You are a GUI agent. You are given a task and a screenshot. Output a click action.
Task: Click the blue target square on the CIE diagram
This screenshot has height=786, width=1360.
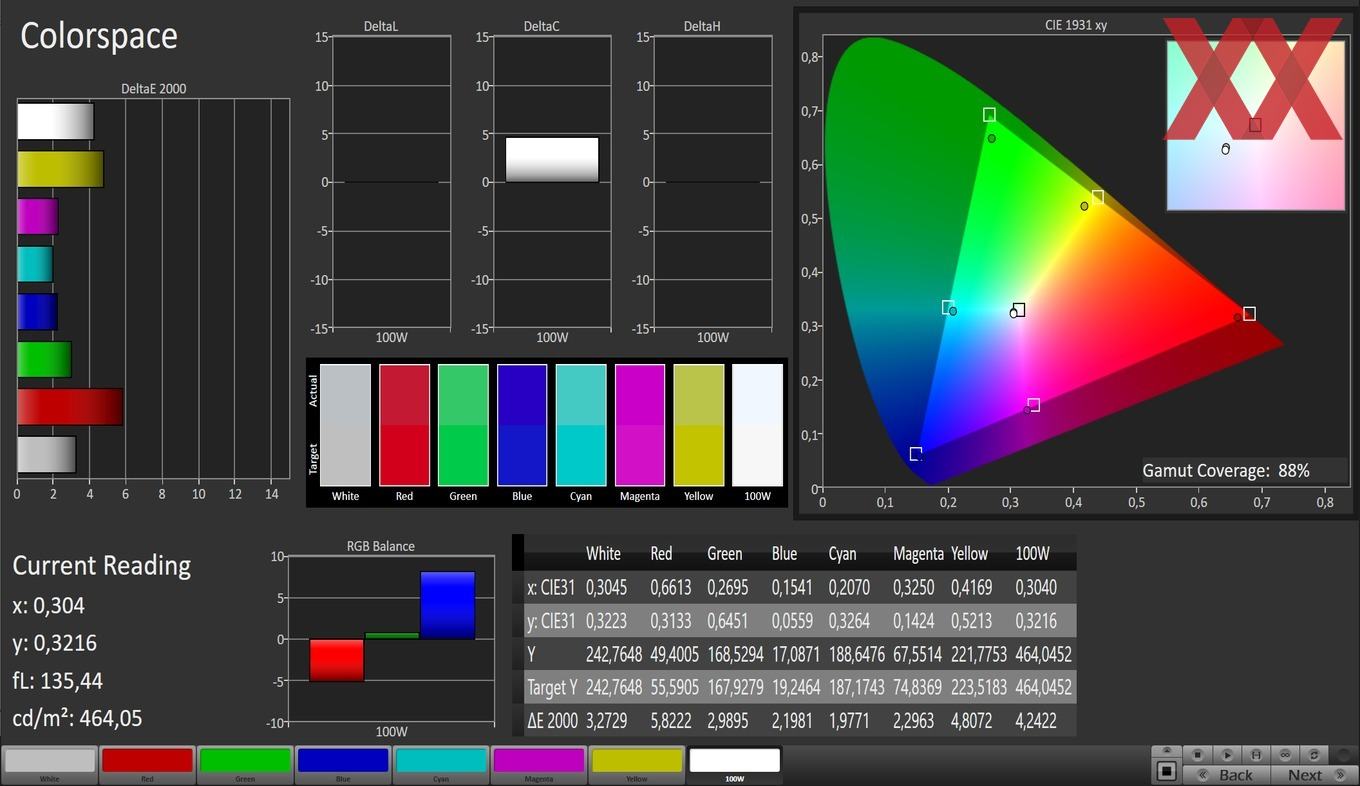[x=915, y=454]
